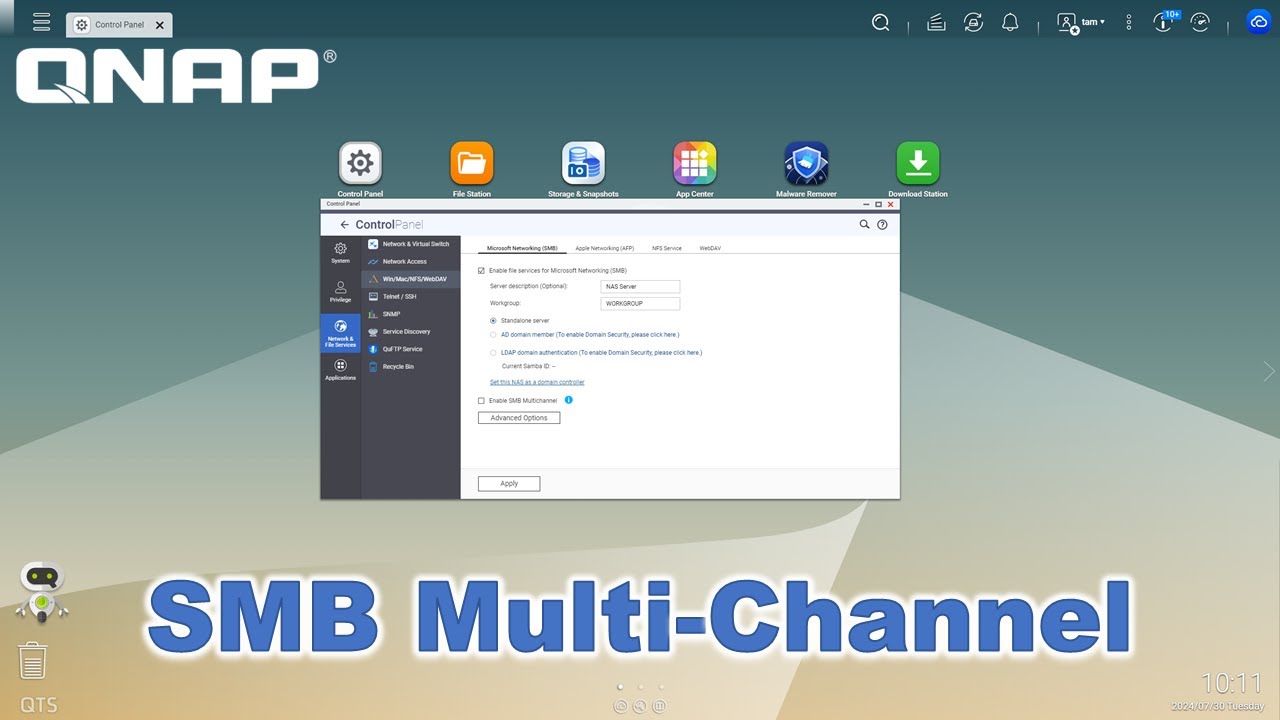Switch to Apple Networking (AFP) tab
Viewport: 1280px width, 720px height.
tap(604, 248)
